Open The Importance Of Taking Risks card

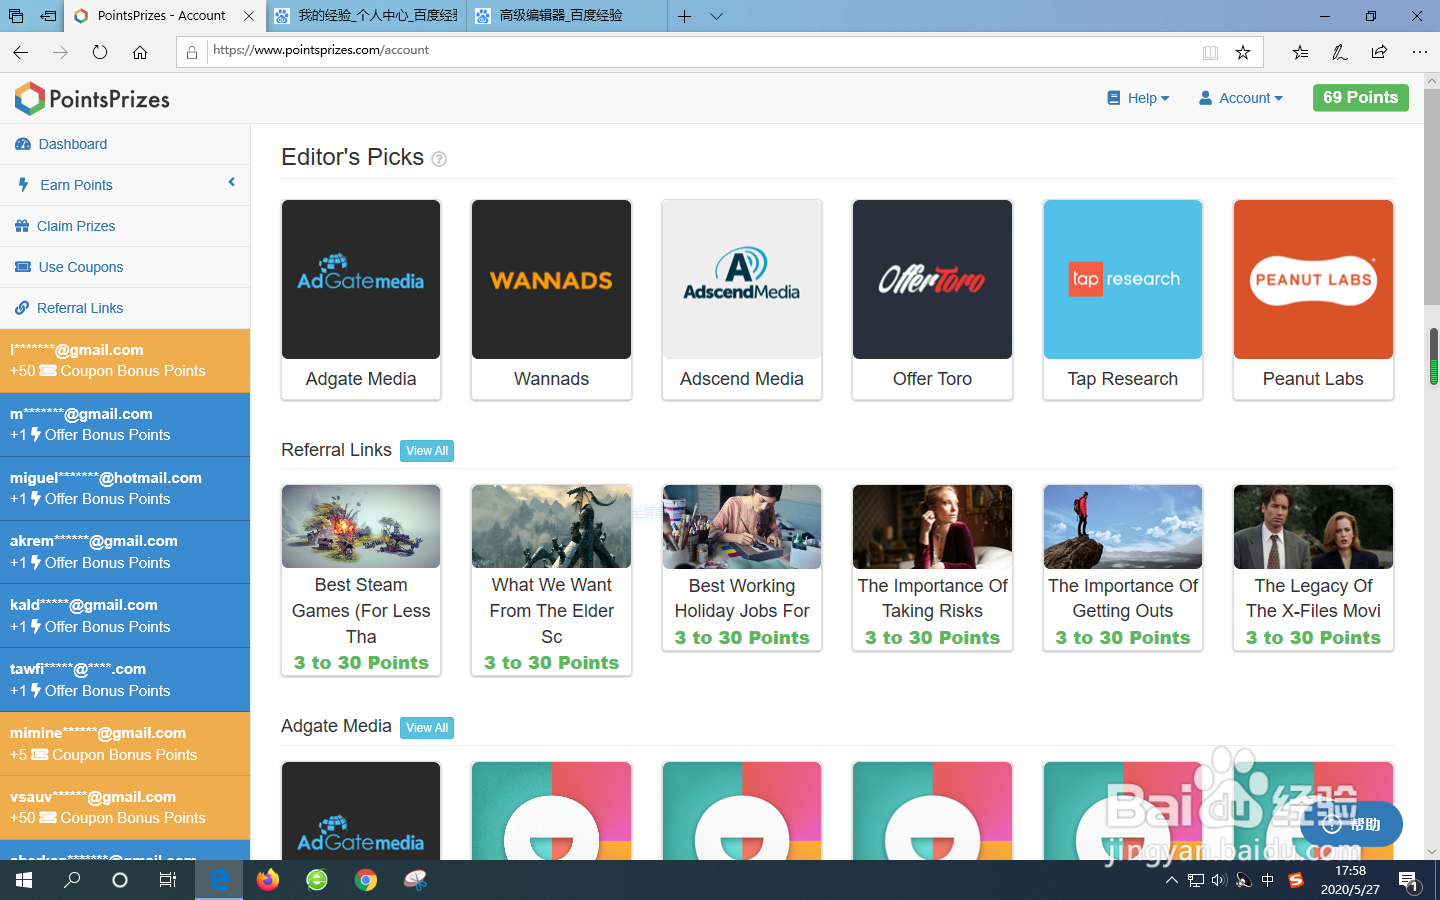(932, 567)
